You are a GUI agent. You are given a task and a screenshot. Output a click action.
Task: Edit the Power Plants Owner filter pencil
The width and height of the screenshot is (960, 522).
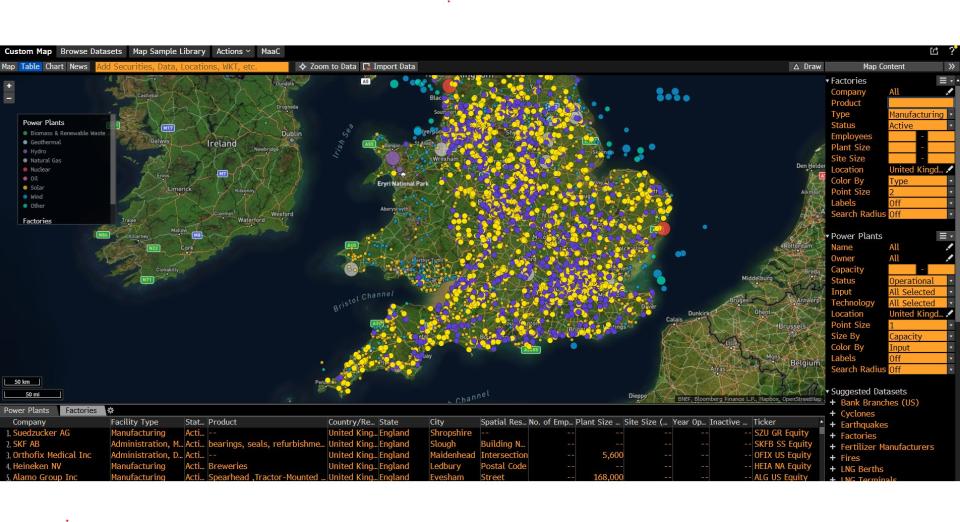pyautogui.click(x=950, y=258)
